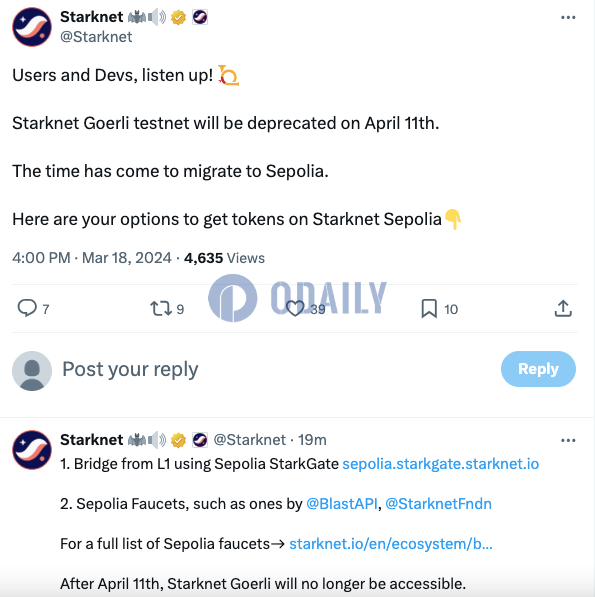Open the @StarknetFndn mention

tap(439, 504)
